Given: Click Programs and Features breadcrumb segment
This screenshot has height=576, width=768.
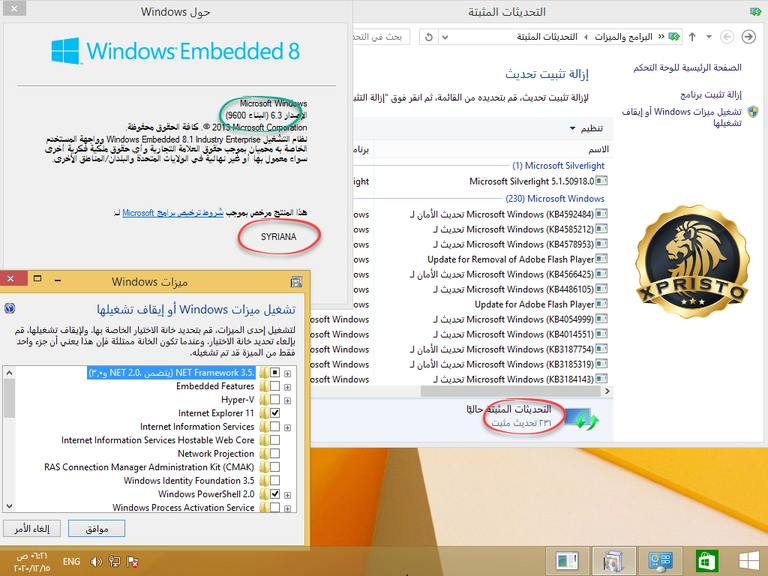Looking at the screenshot, I should (x=623, y=37).
